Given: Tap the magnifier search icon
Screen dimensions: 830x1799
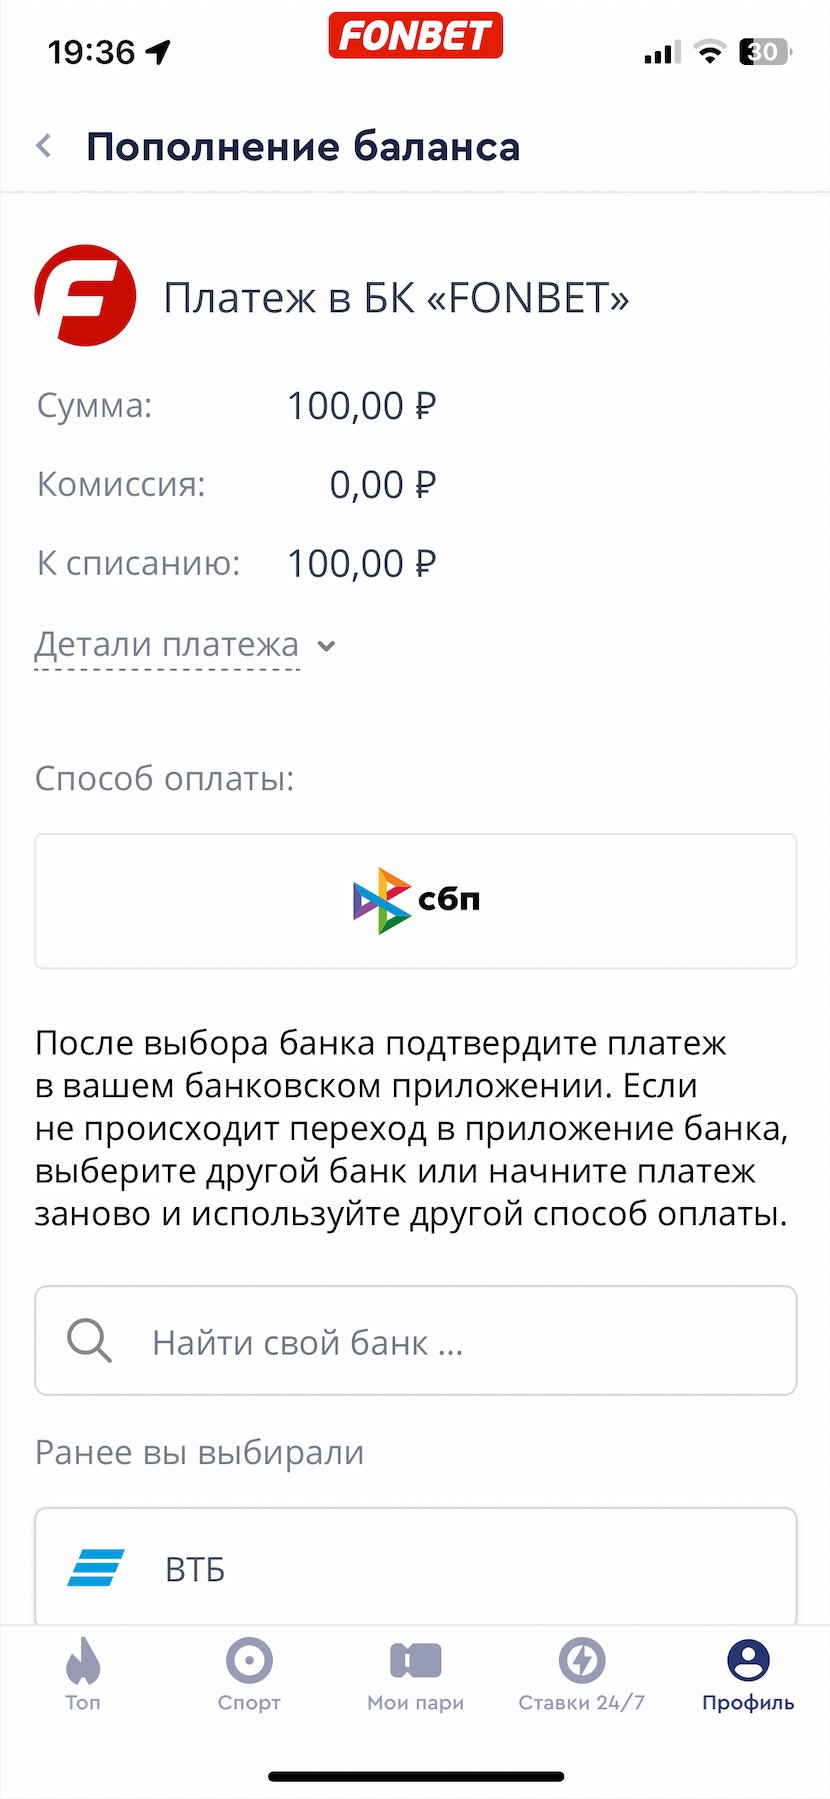Looking at the screenshot, I should (x=89, y=1340).
